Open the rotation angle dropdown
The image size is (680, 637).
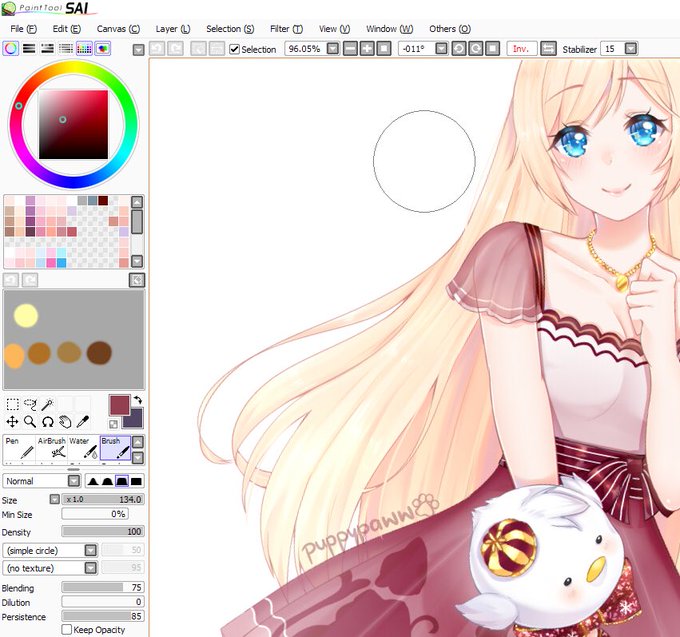(x=441, y=48)
